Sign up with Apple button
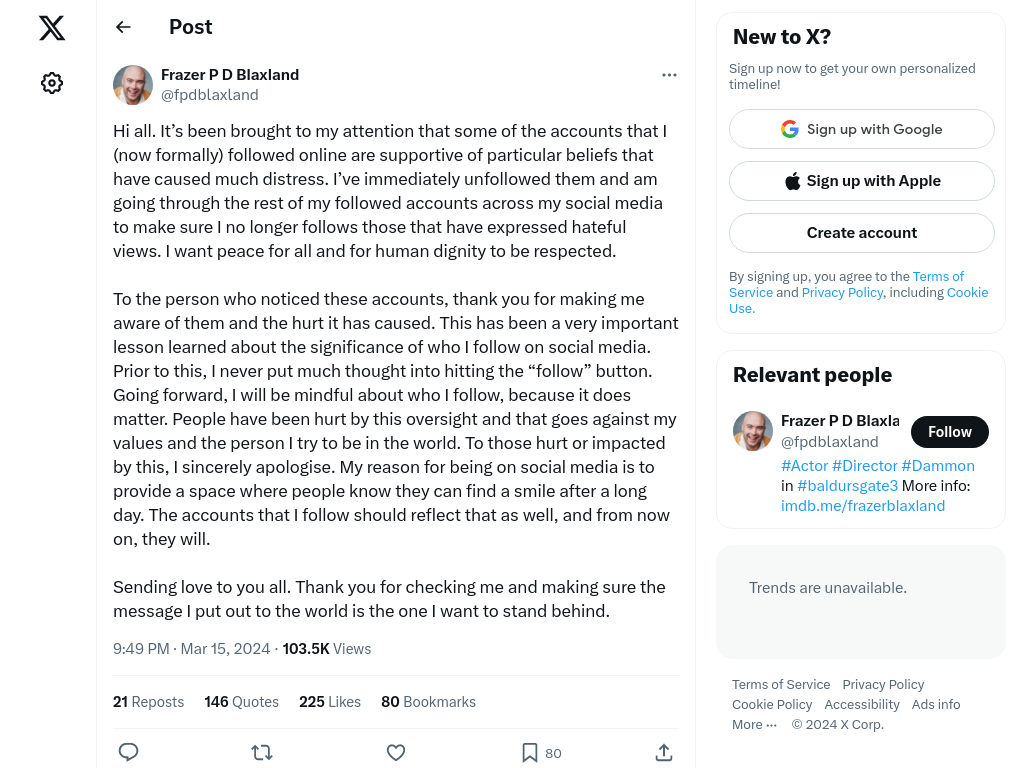The width and height of the screenshot is (1024, 768). click(861, 181)
